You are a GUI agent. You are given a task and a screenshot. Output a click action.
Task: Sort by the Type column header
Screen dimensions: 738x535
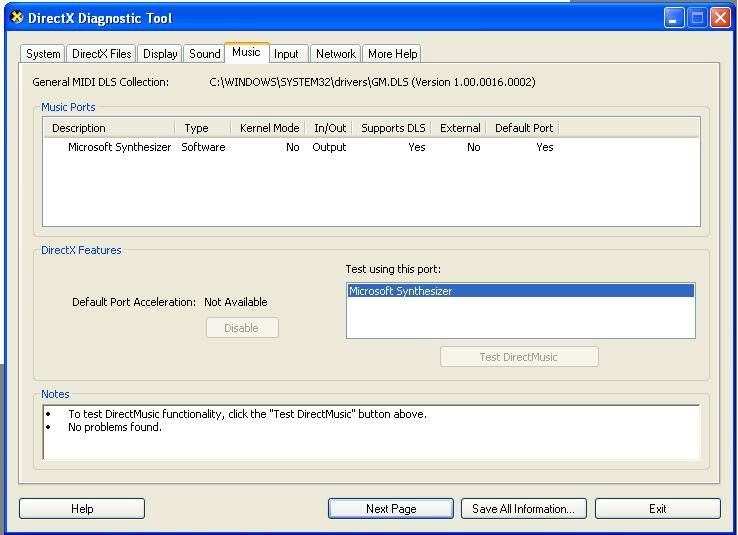click(202, 128)
